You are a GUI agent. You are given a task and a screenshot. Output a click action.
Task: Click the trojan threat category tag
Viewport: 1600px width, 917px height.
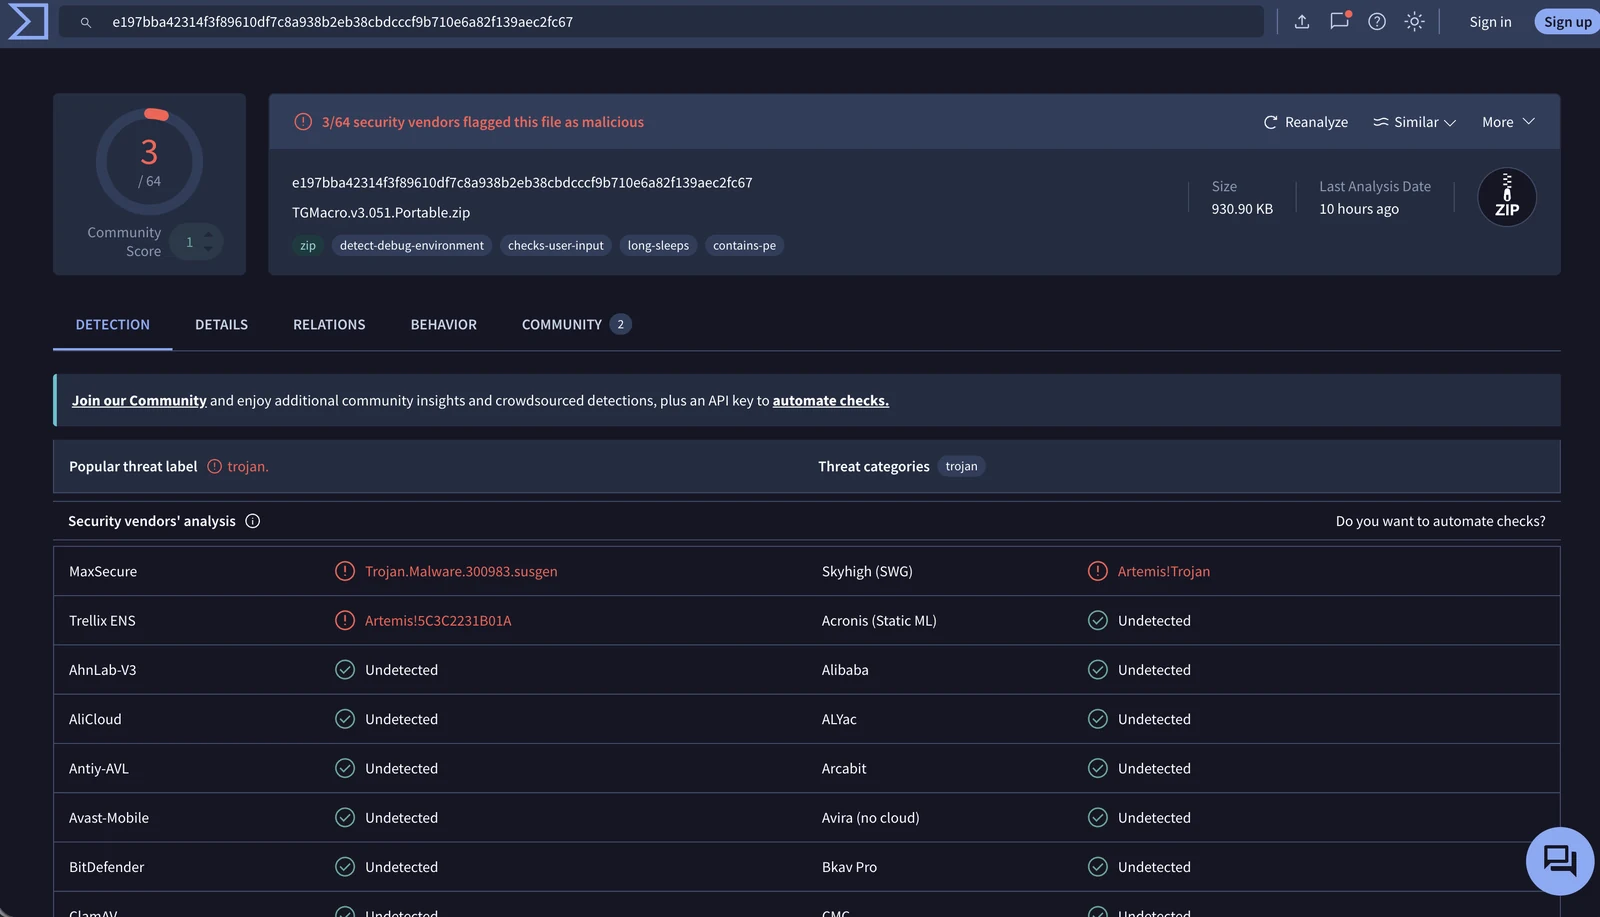[x=961, y=467]
